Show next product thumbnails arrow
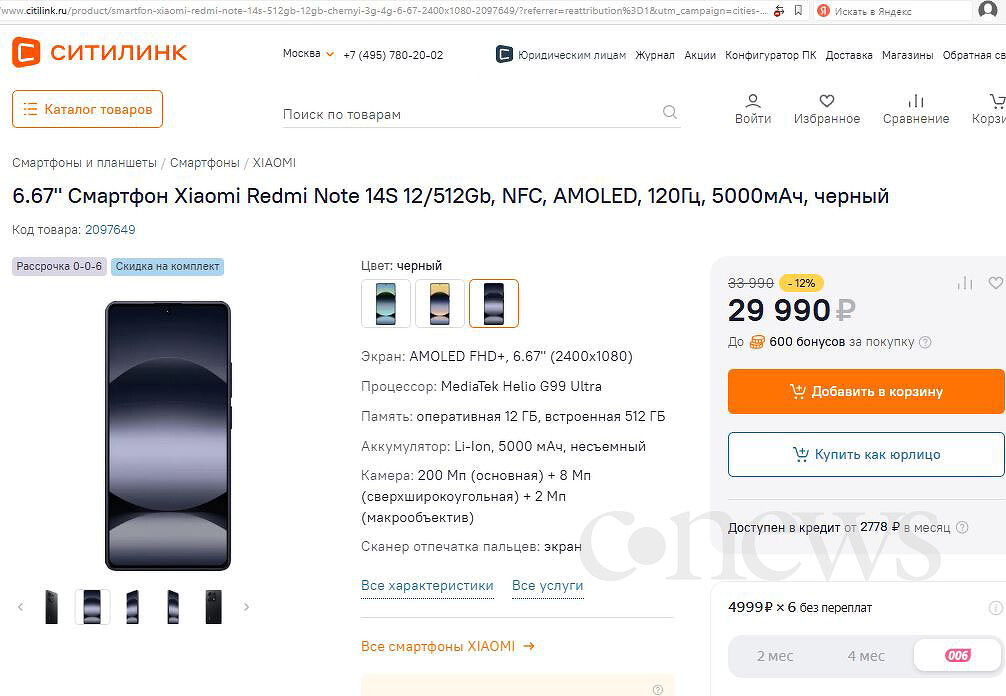This screenshot has height=696, width=1006. click(x=246, y=607)
